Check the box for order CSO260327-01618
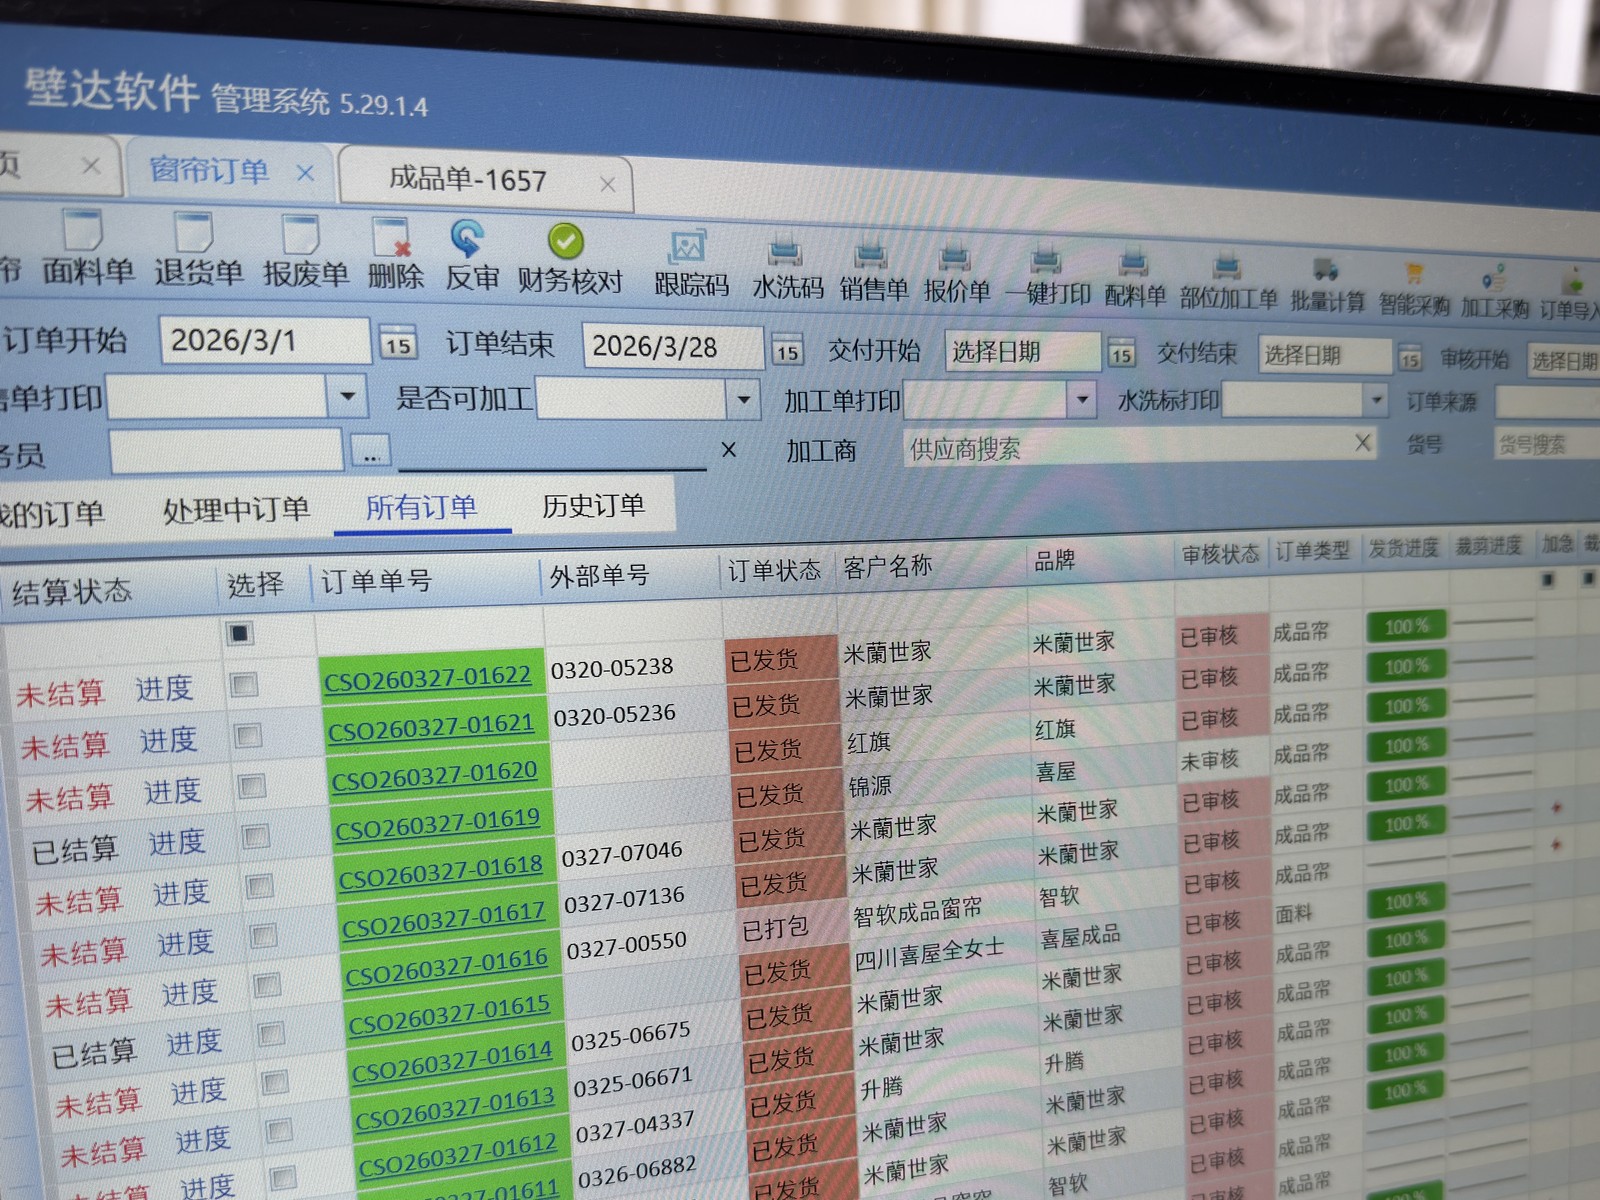Screen dimensions: 1600x1200 [x=259, y=886]
